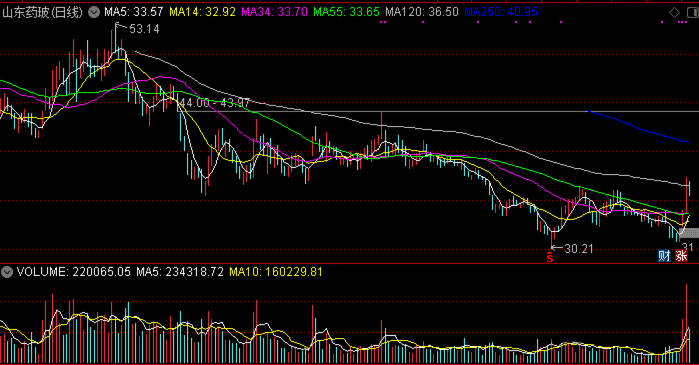Click the diamond icon at top right

click(674, 12)
